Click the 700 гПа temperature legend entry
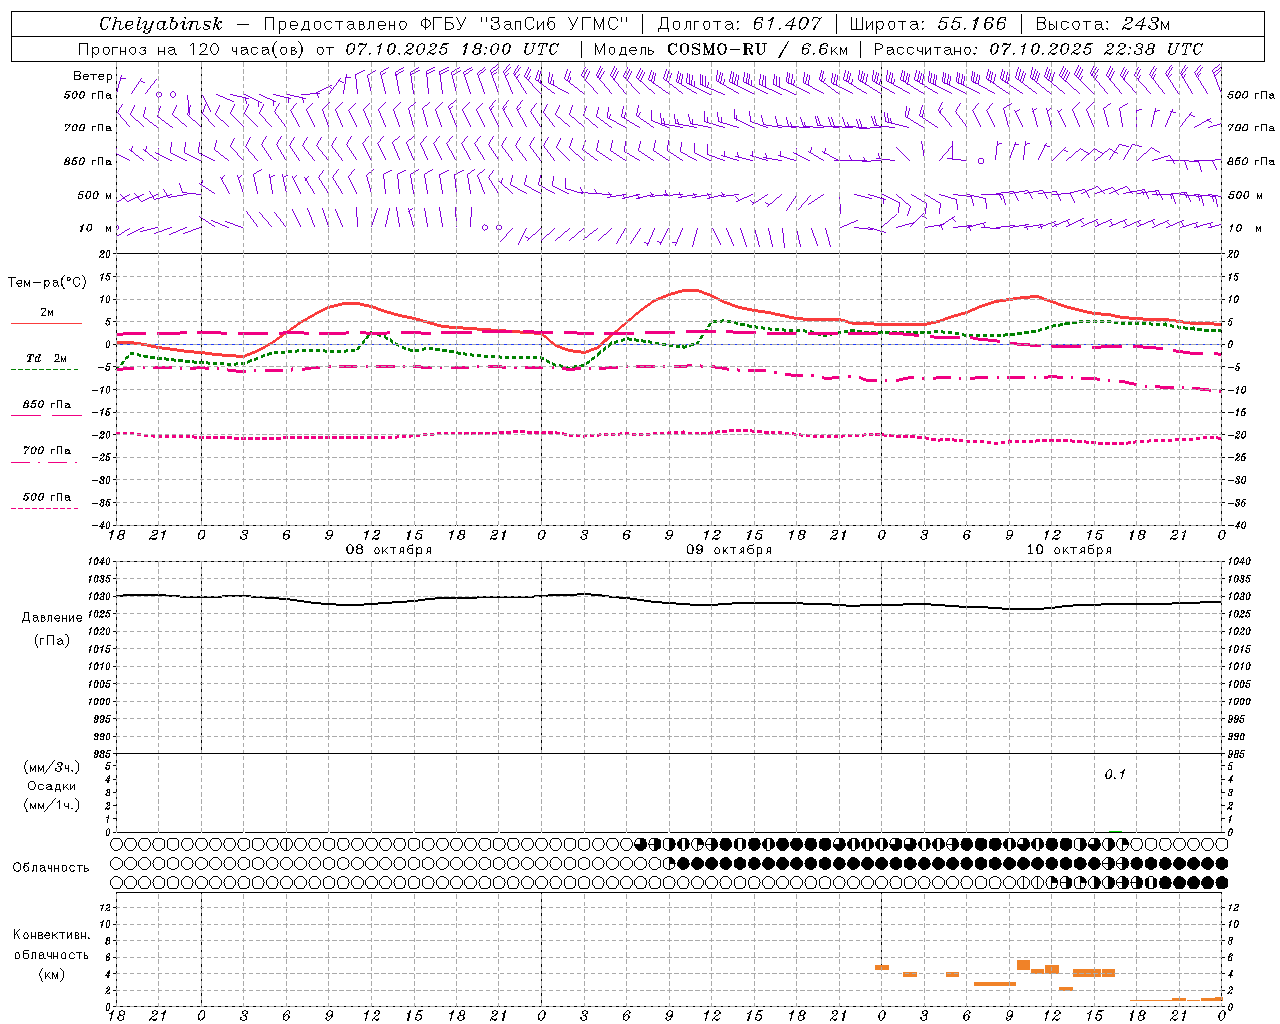The width and height of the screenshot is (1280, 1024). (47, 451)
